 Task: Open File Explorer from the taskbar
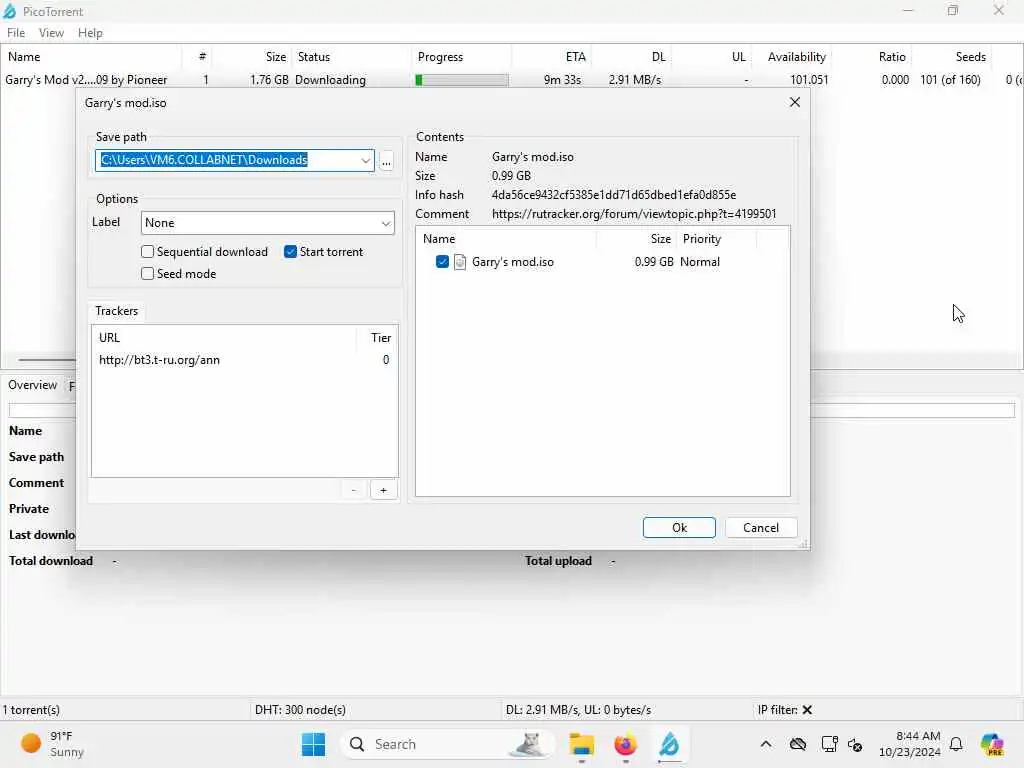[581, 744]
